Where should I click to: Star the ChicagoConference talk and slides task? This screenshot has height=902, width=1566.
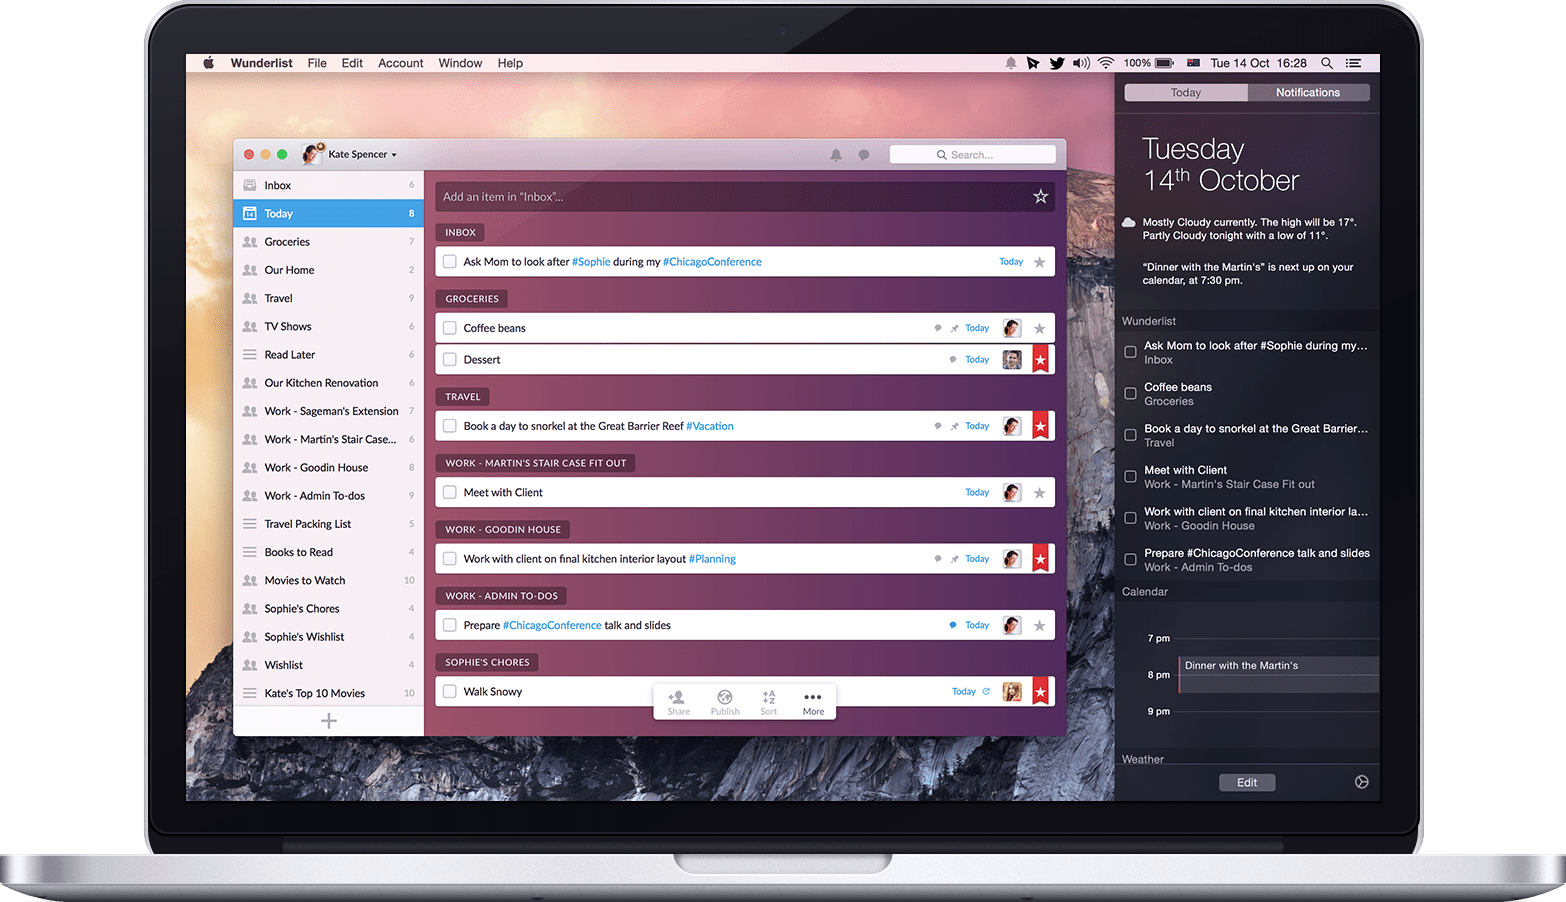(1040, 626)
